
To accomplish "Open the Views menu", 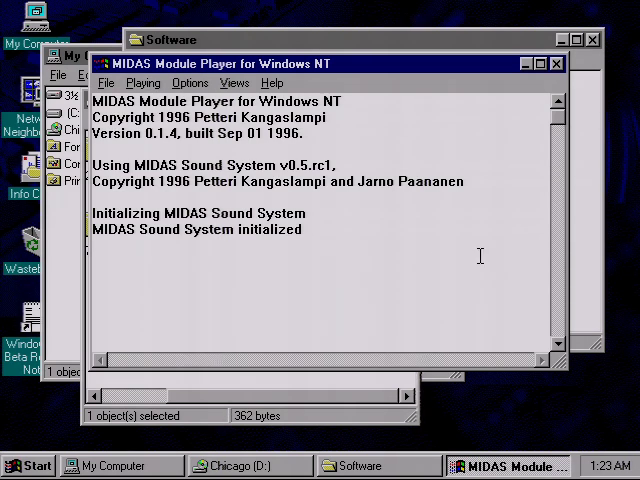I will 234,83.
